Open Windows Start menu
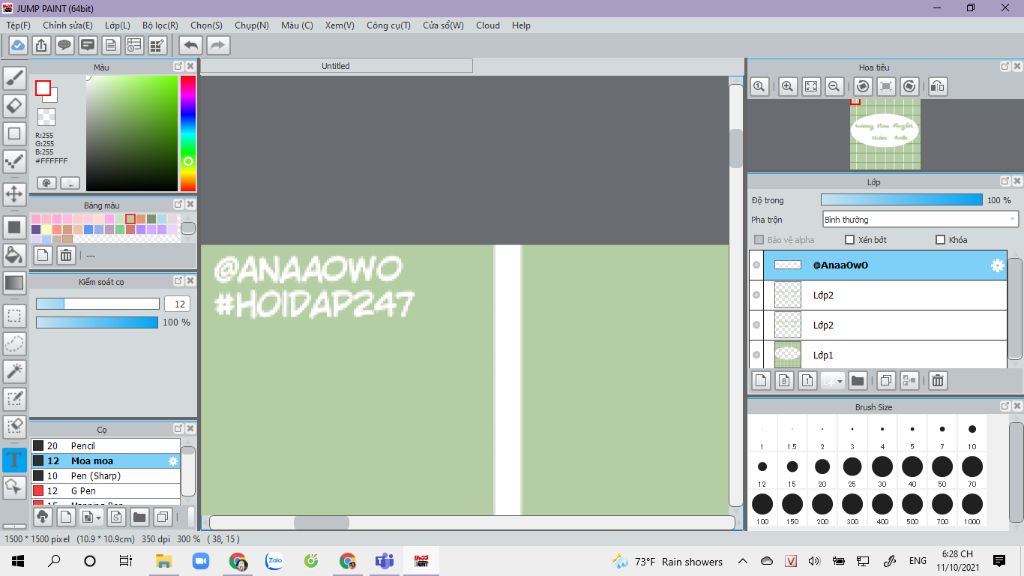Image resolution: width=1024 pixels, height=576 pixels. pos(18,561)
